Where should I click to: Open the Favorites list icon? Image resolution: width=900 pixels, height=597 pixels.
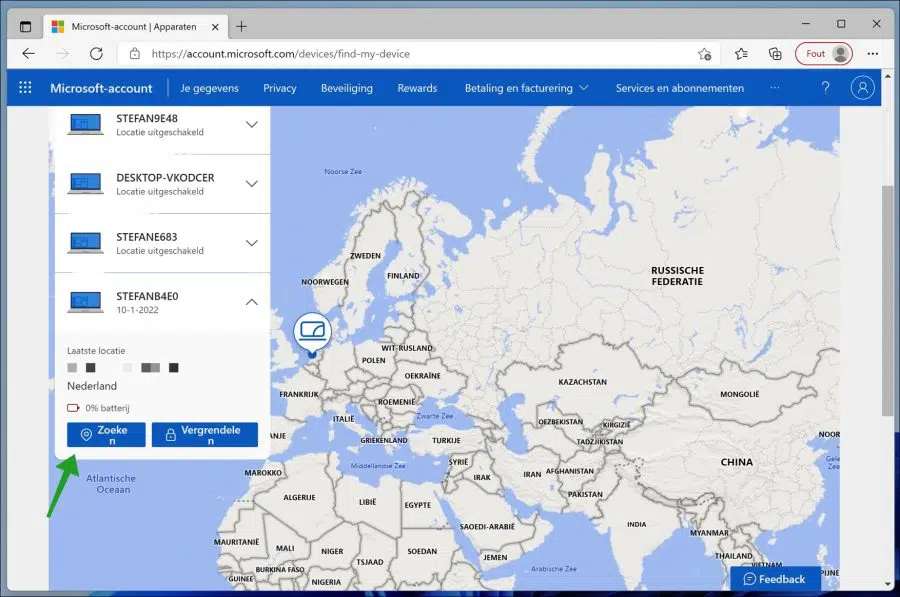[x=741, y=54]
